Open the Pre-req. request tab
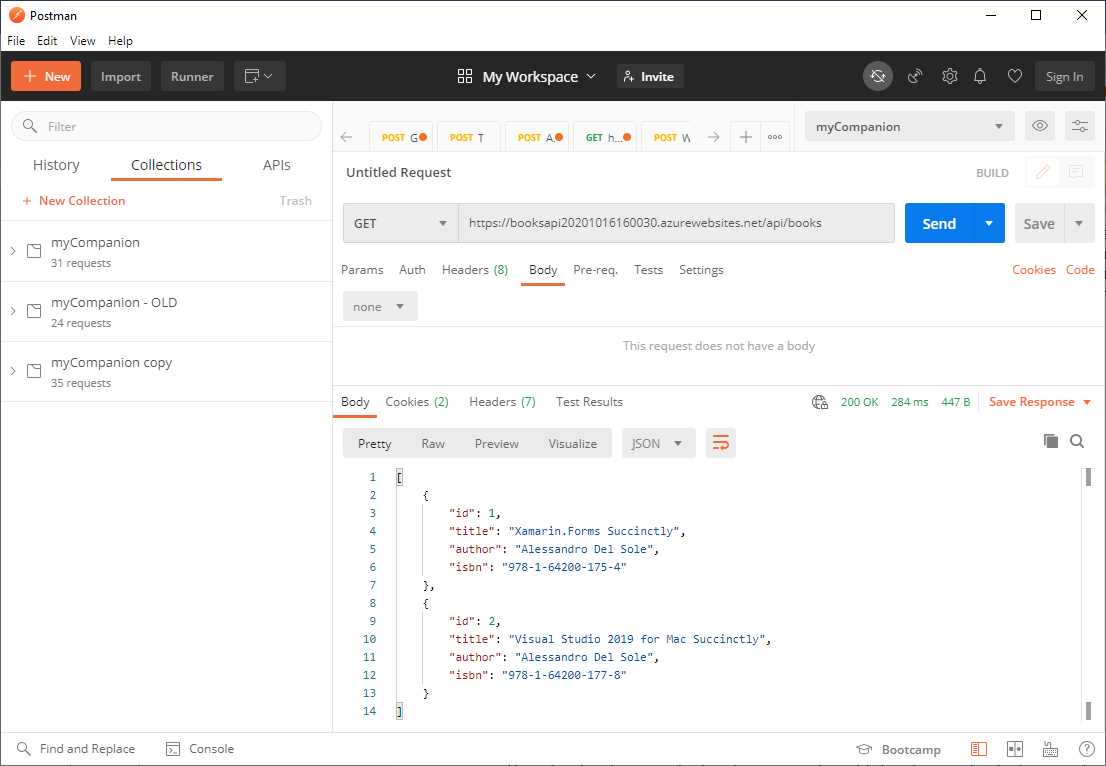Viewport: 1106px width, 766px height. (x=594, y=269)
